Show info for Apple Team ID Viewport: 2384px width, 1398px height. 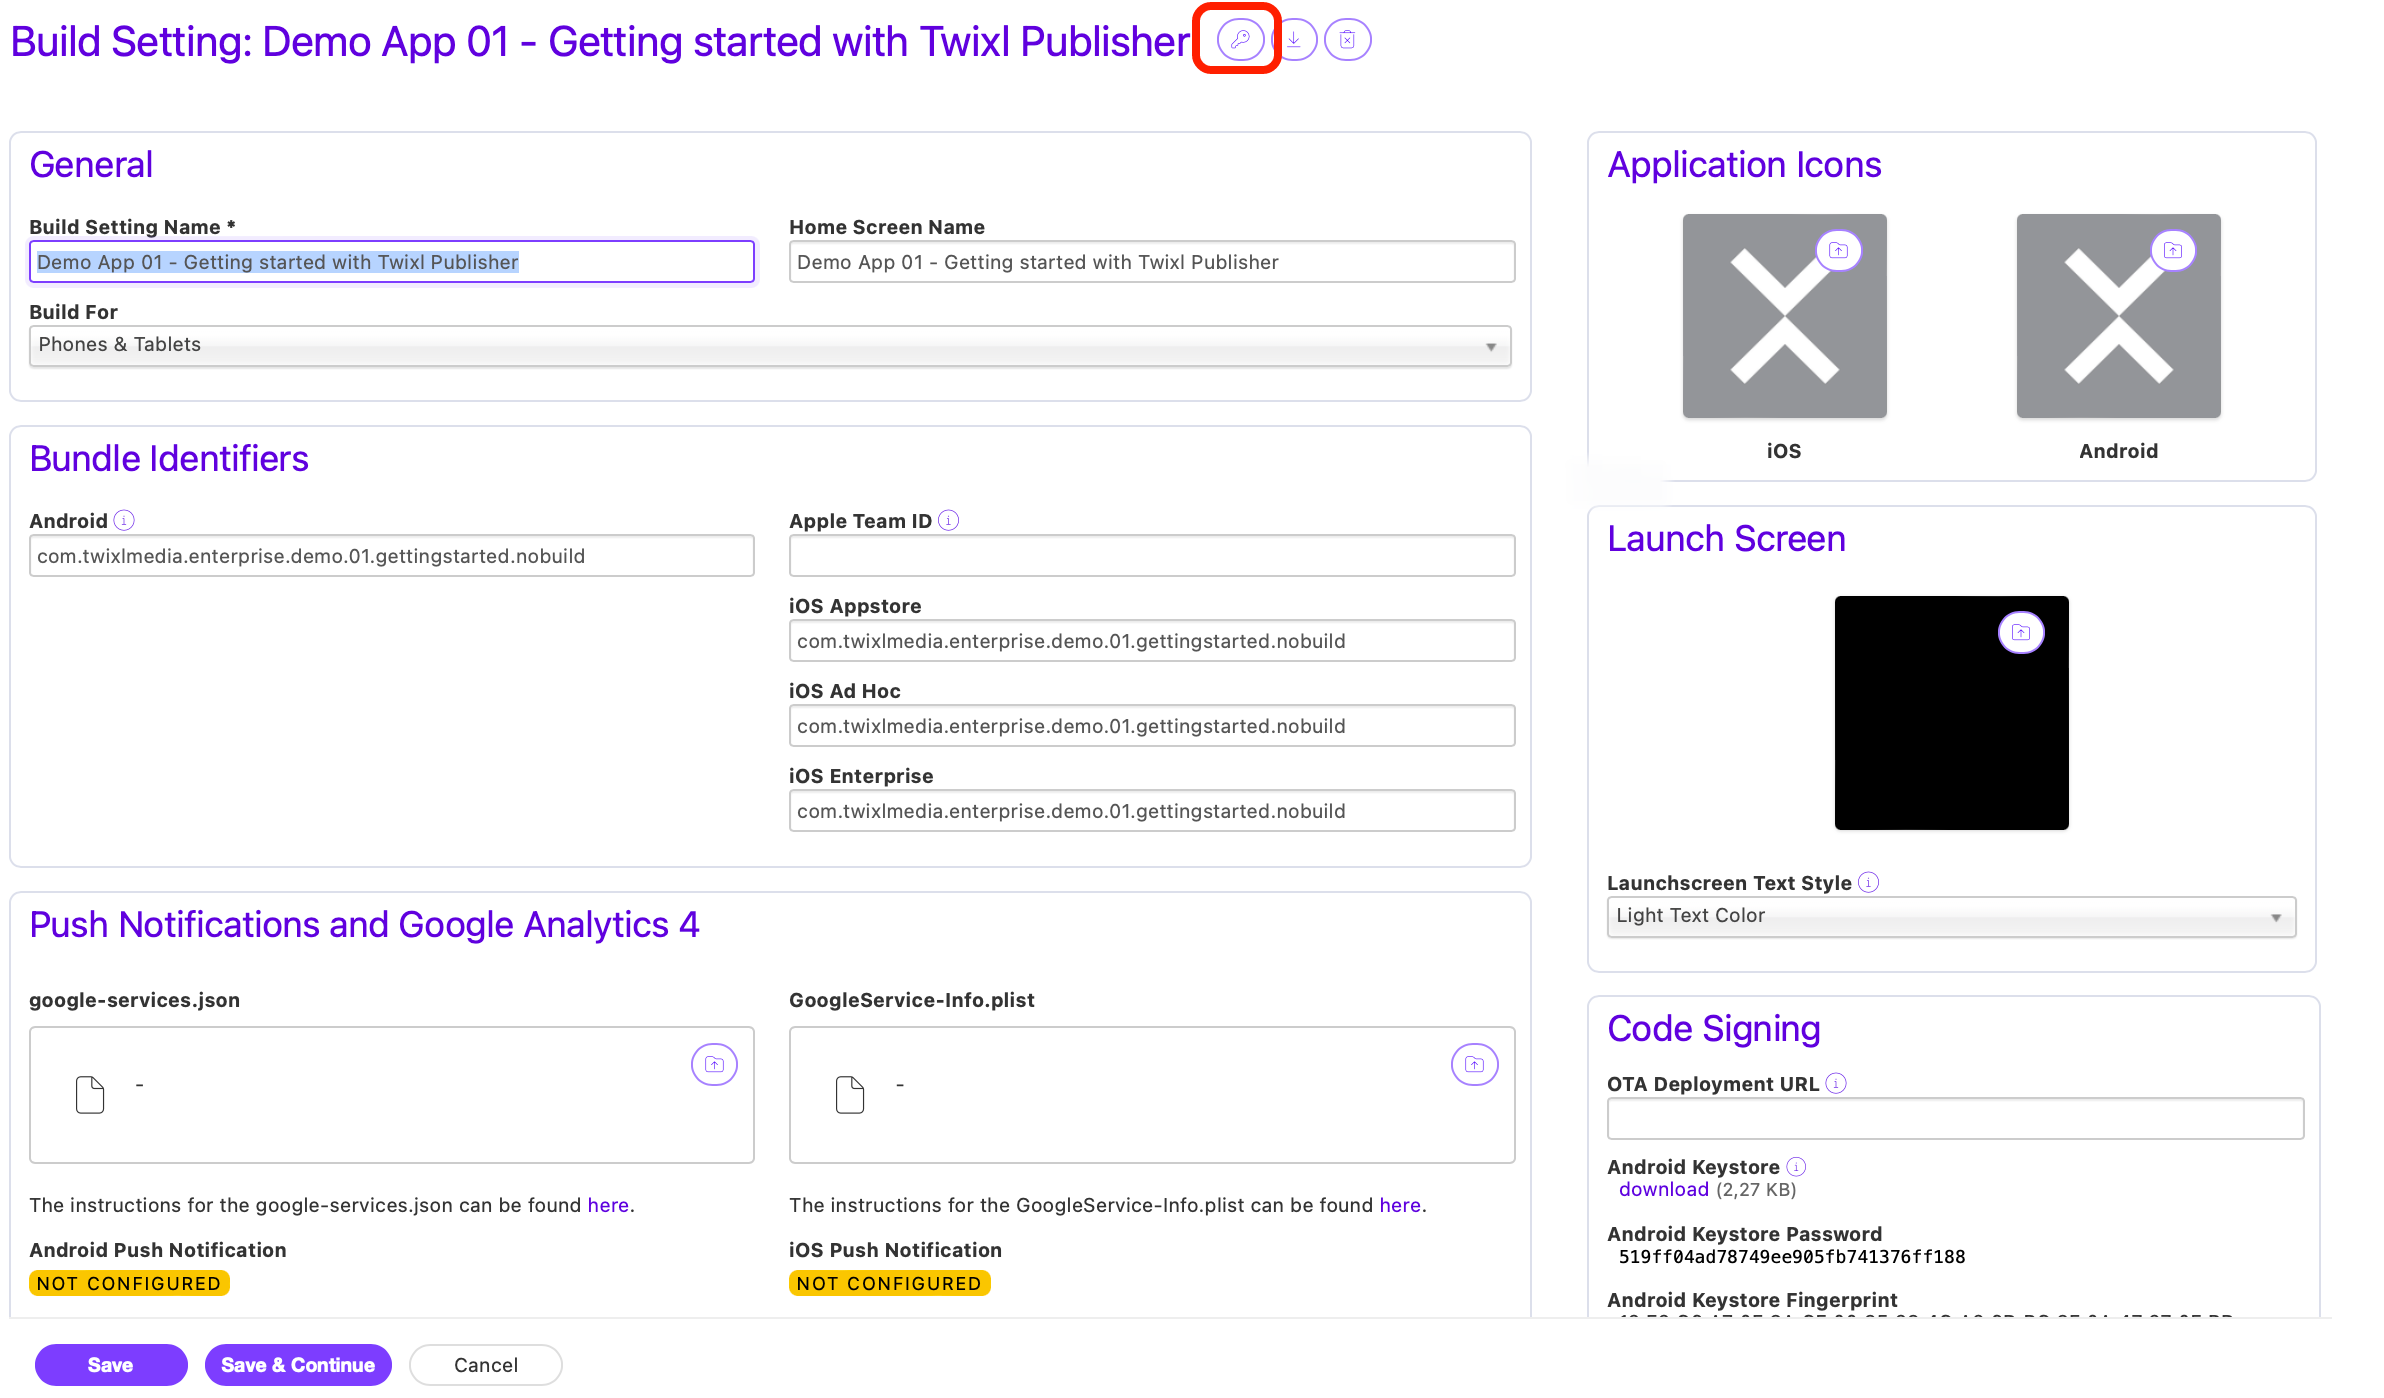(x=949, y=520)
